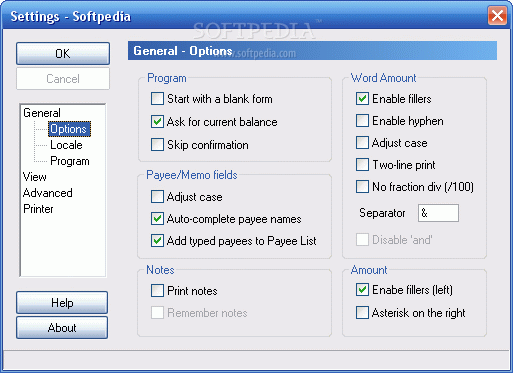Viewport: 513px width, 373px height.
Task: Click the Cancel button
Action: tap(63, 79)
